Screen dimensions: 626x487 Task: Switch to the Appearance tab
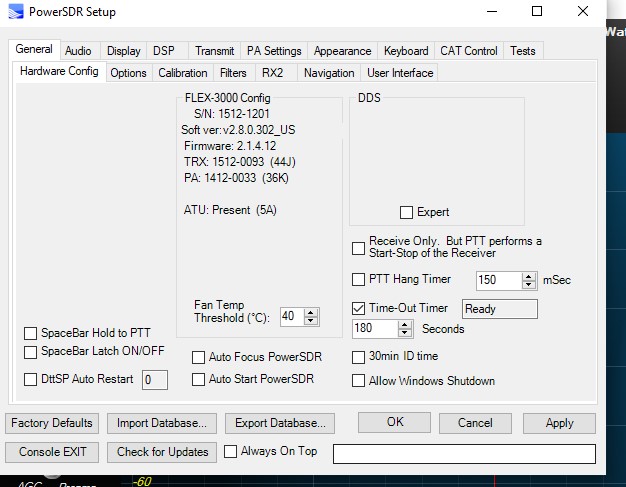[342, 51]
